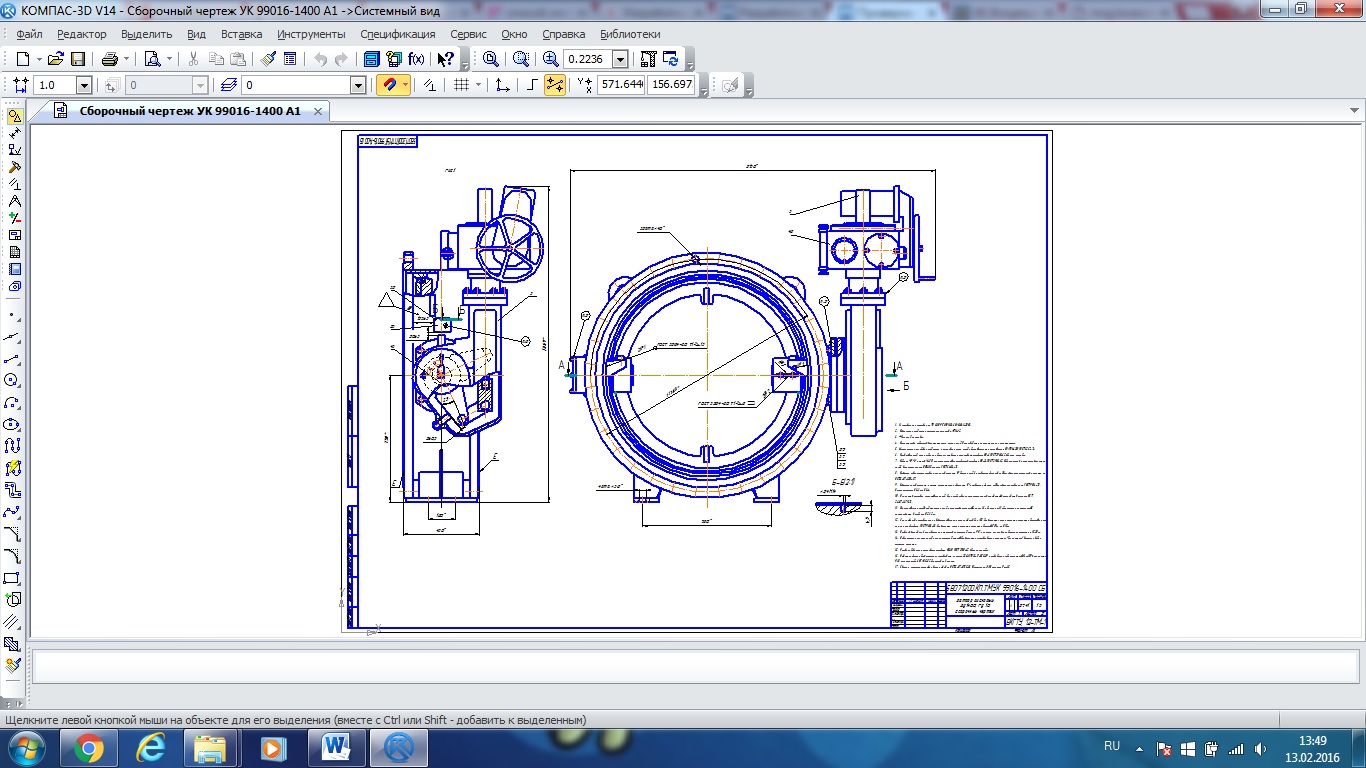Click the Windows Start button

25,748
